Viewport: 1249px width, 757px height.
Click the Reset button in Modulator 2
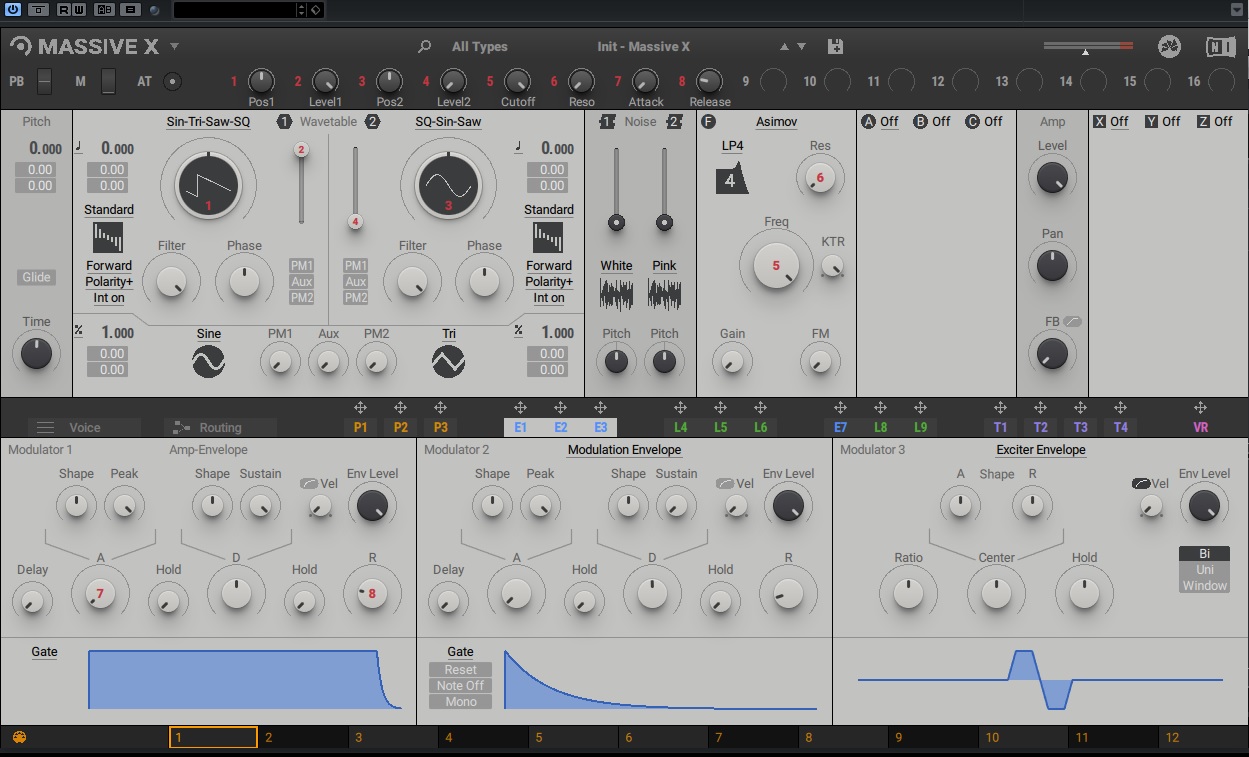coord(461,670)
